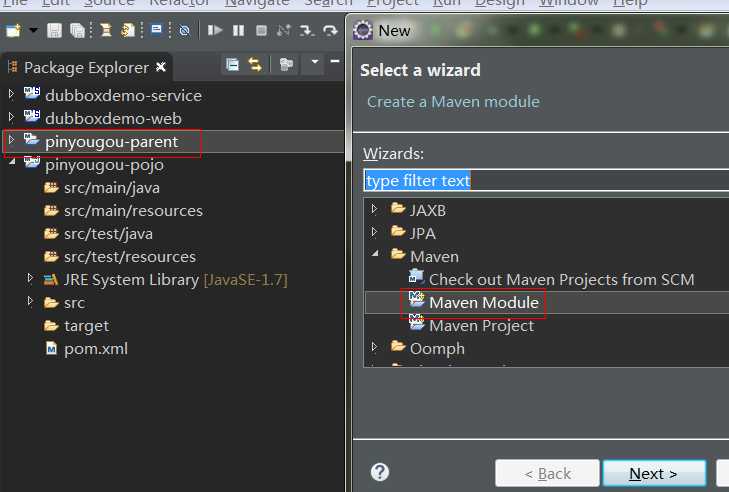Click the Step Into debug icon
Viewport: 729px width, 492px height.
pyautogui.click(x=307, y=31)
